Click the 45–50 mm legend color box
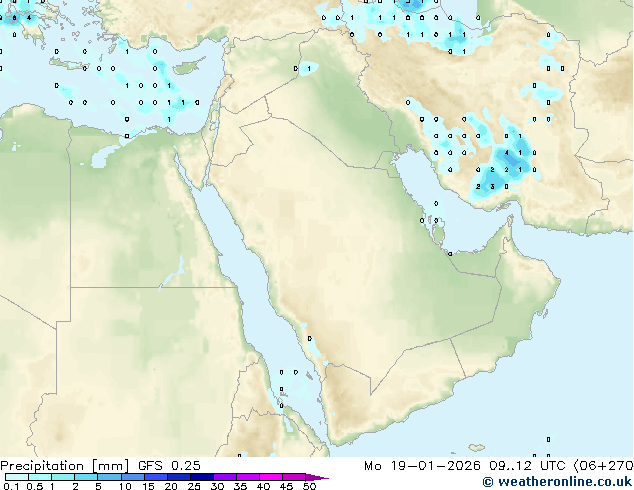The height and width of the screenshot is (490, 634). (294, 477)
